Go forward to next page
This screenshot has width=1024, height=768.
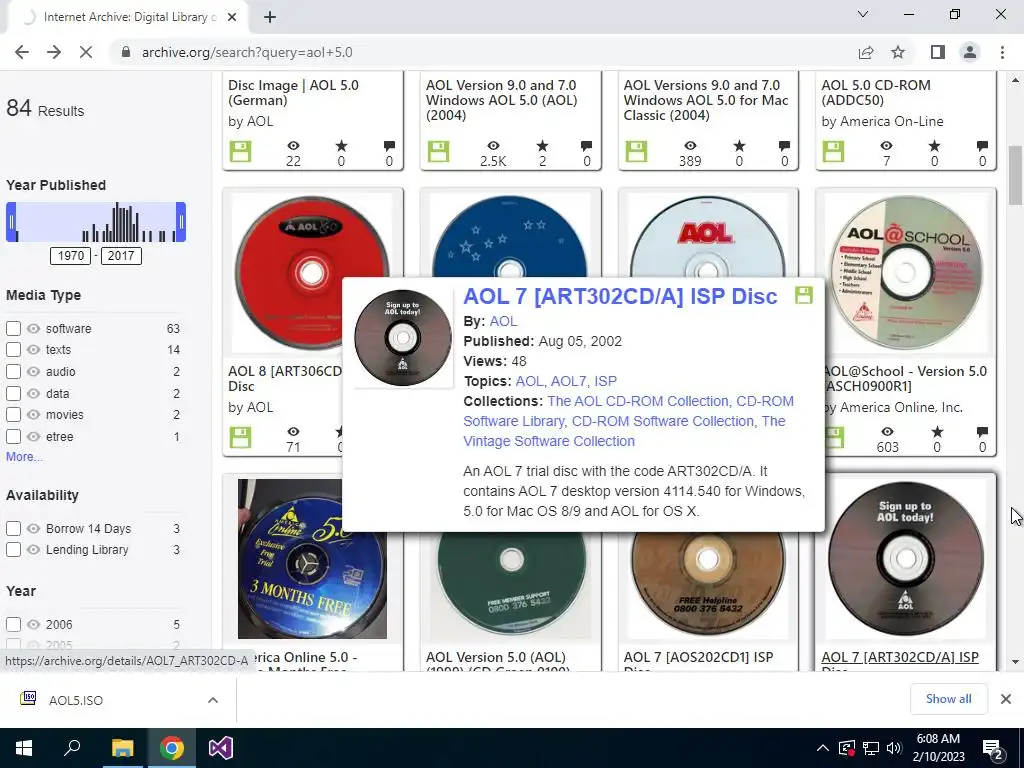click(x=54, y=52)
